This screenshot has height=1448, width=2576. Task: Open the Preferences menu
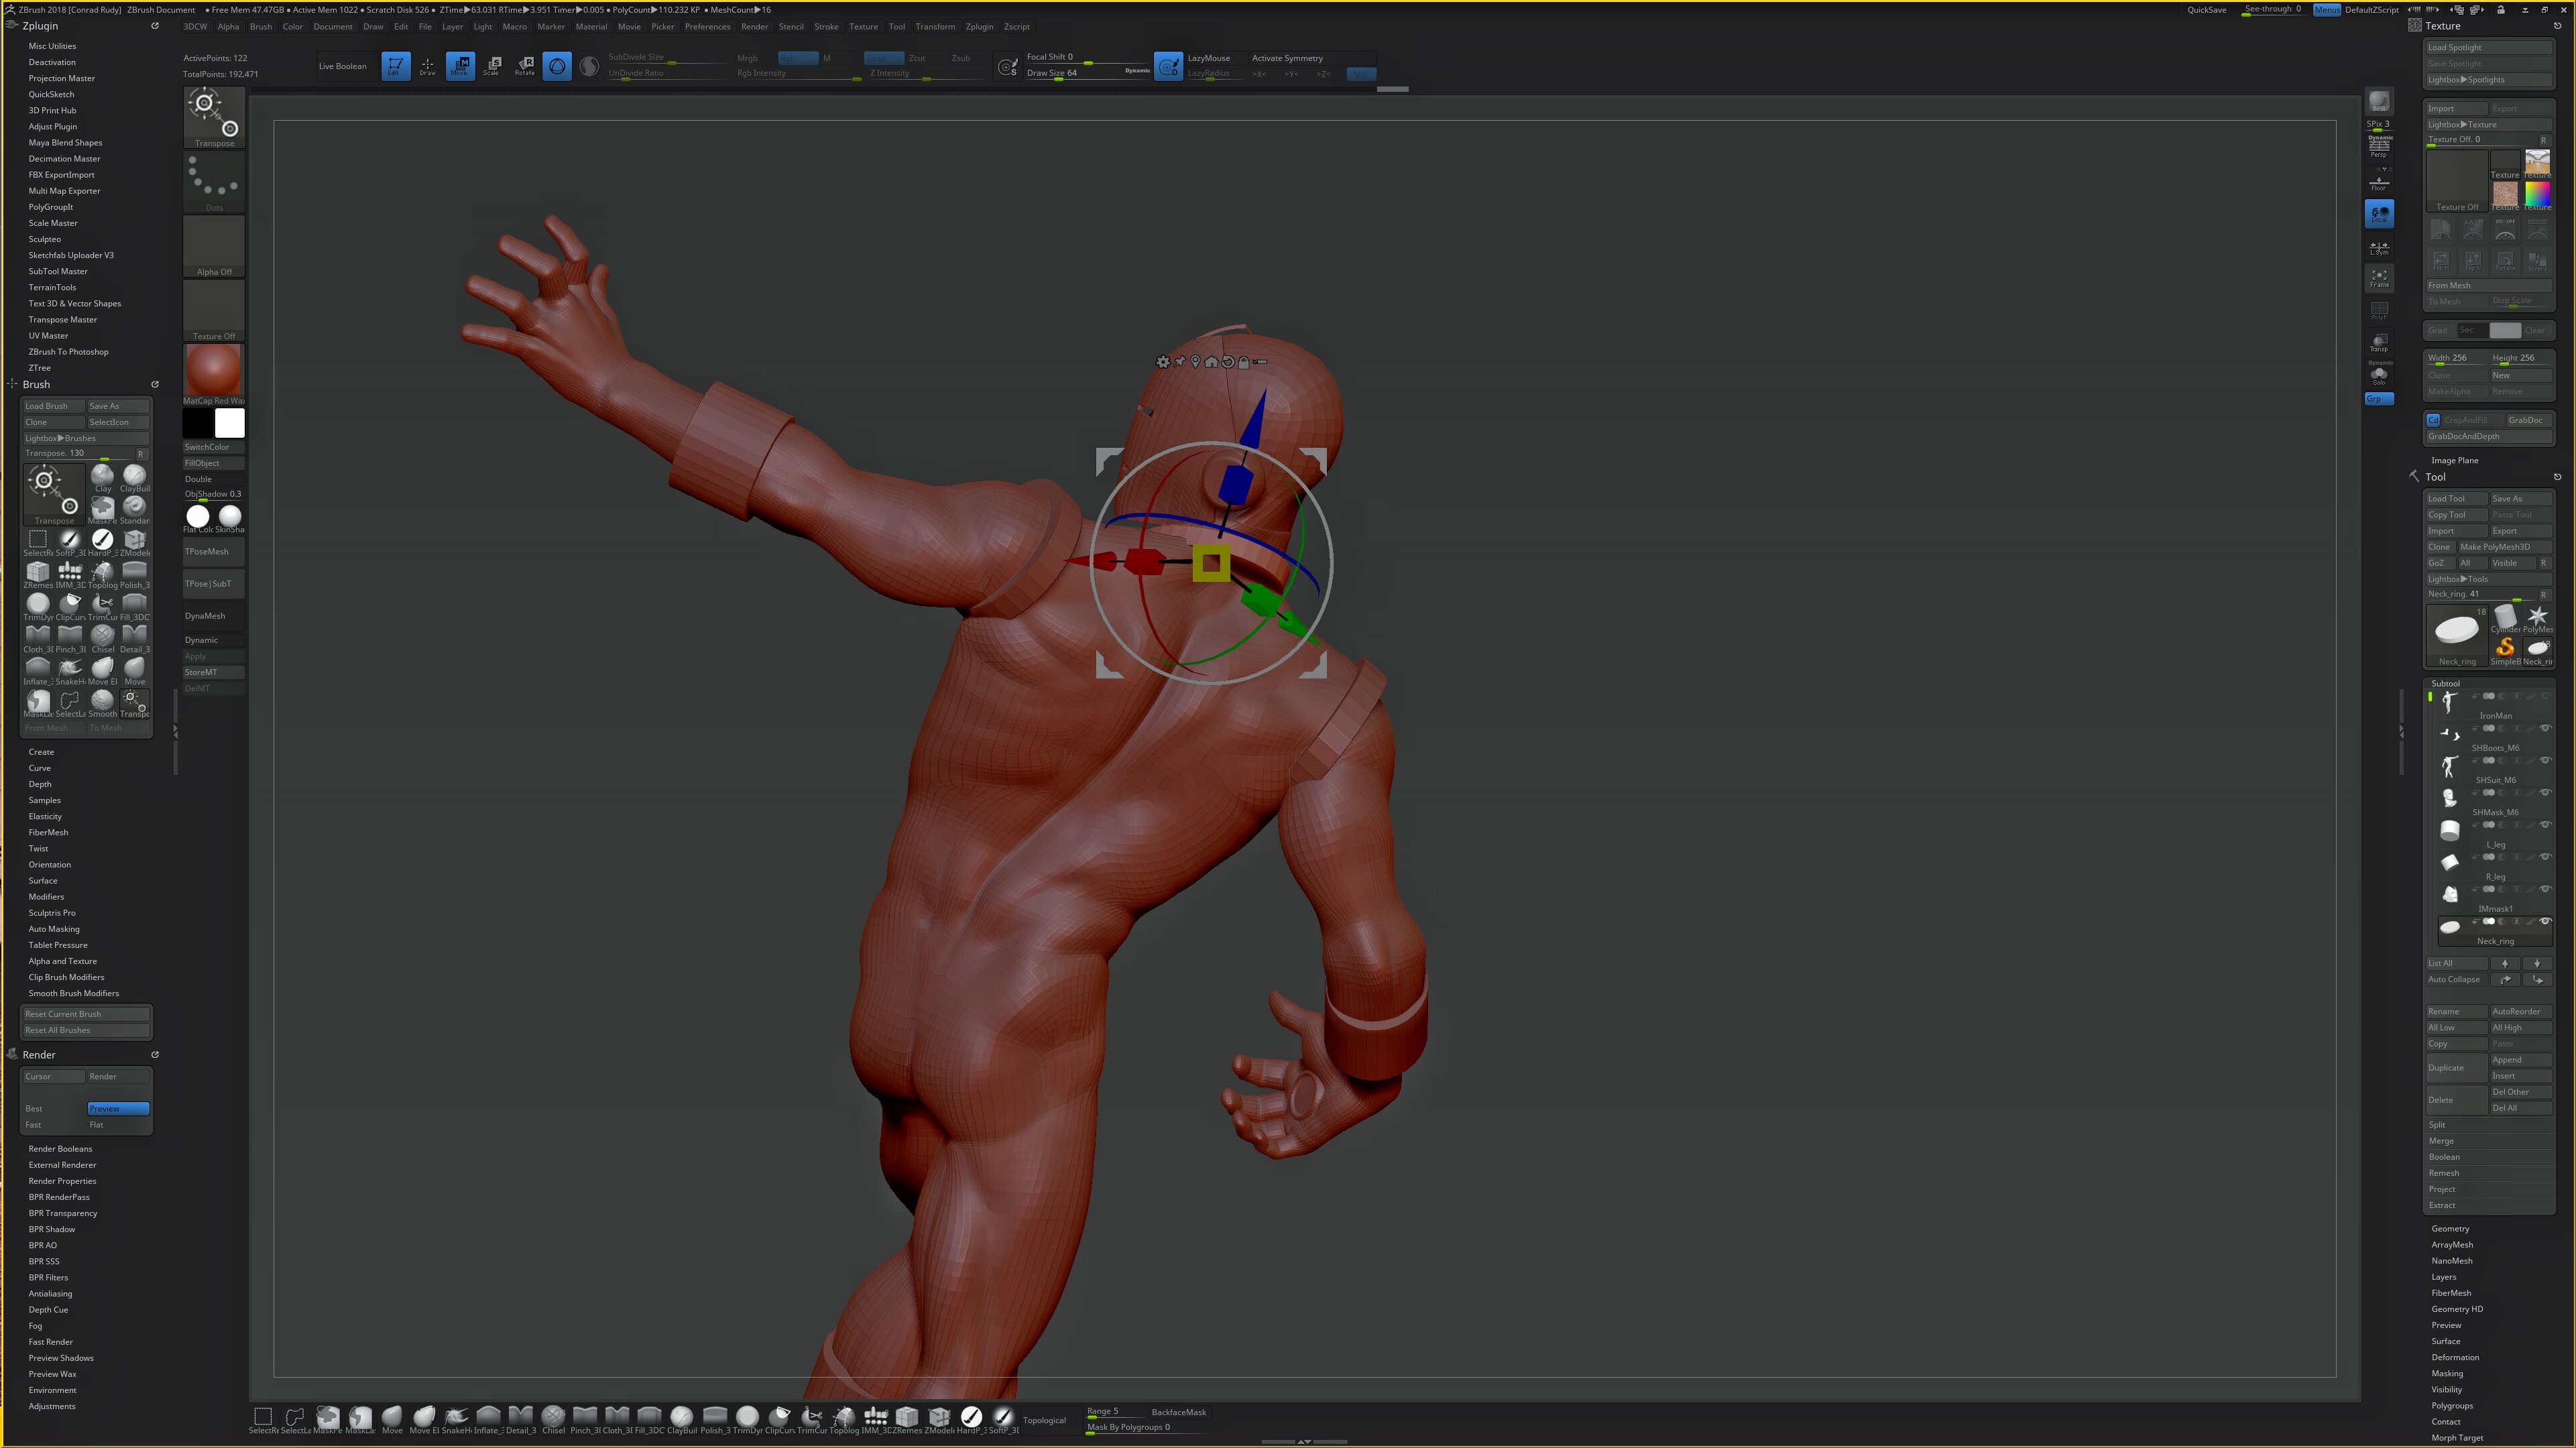707,27
